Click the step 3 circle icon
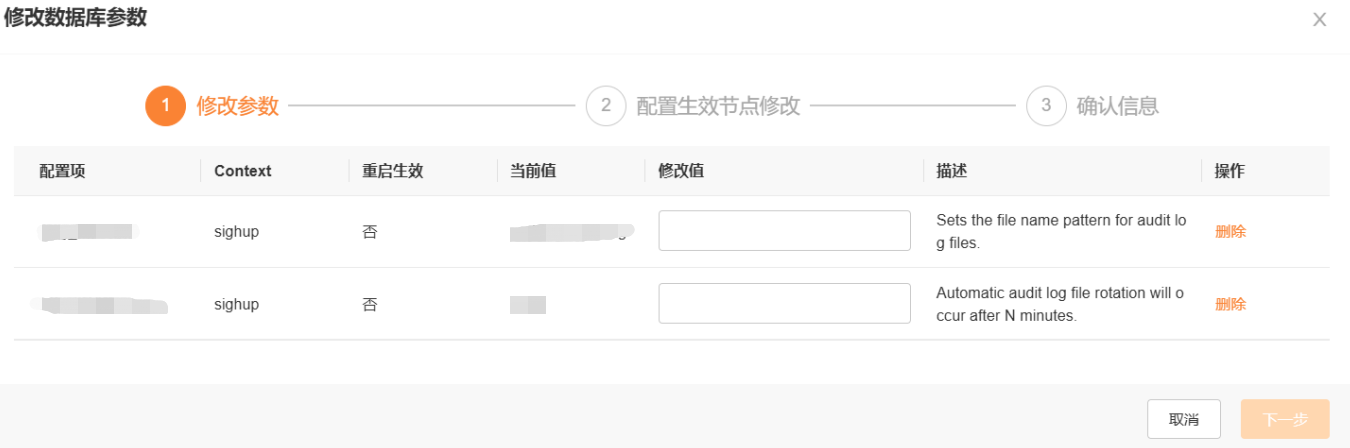Viewport: 1350px width, 448px height. [x=1046, y=106]
